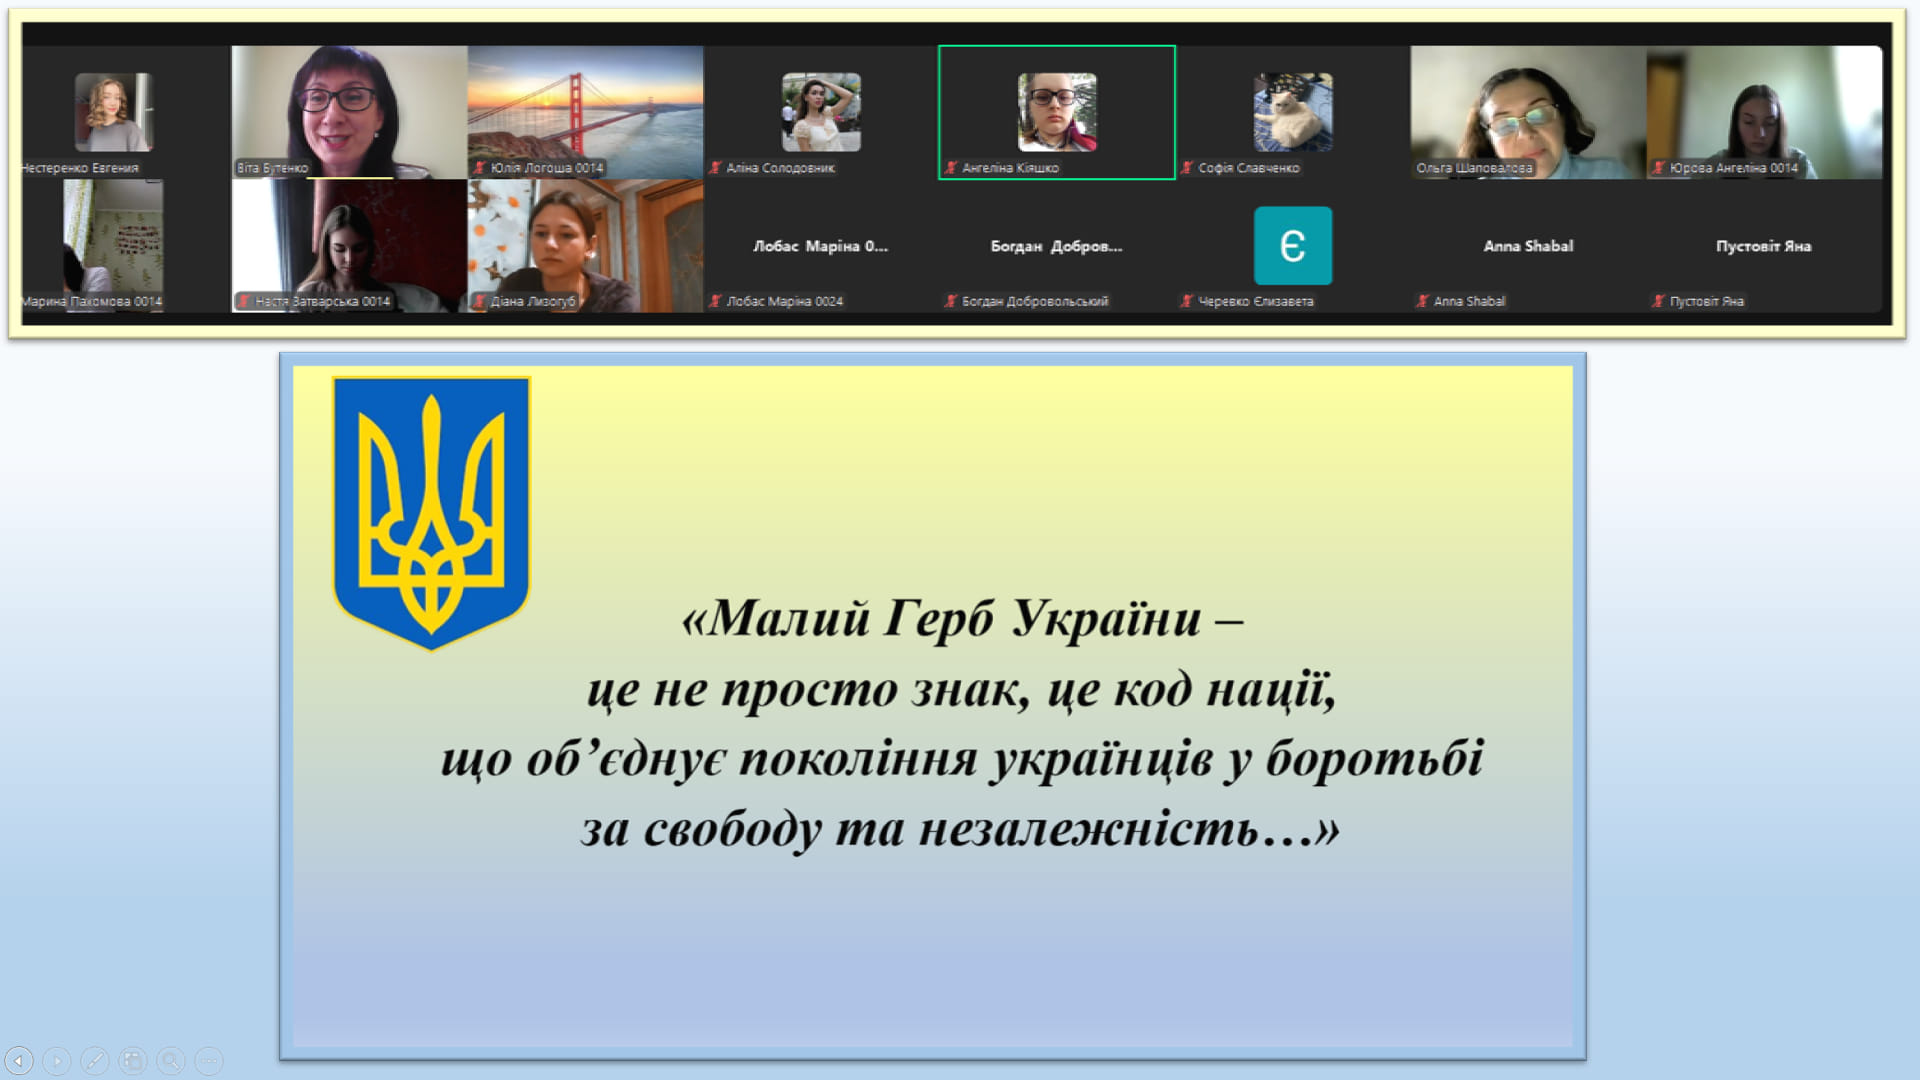Activate the slideshow zoom magnifier

(x=171, y=1060)
